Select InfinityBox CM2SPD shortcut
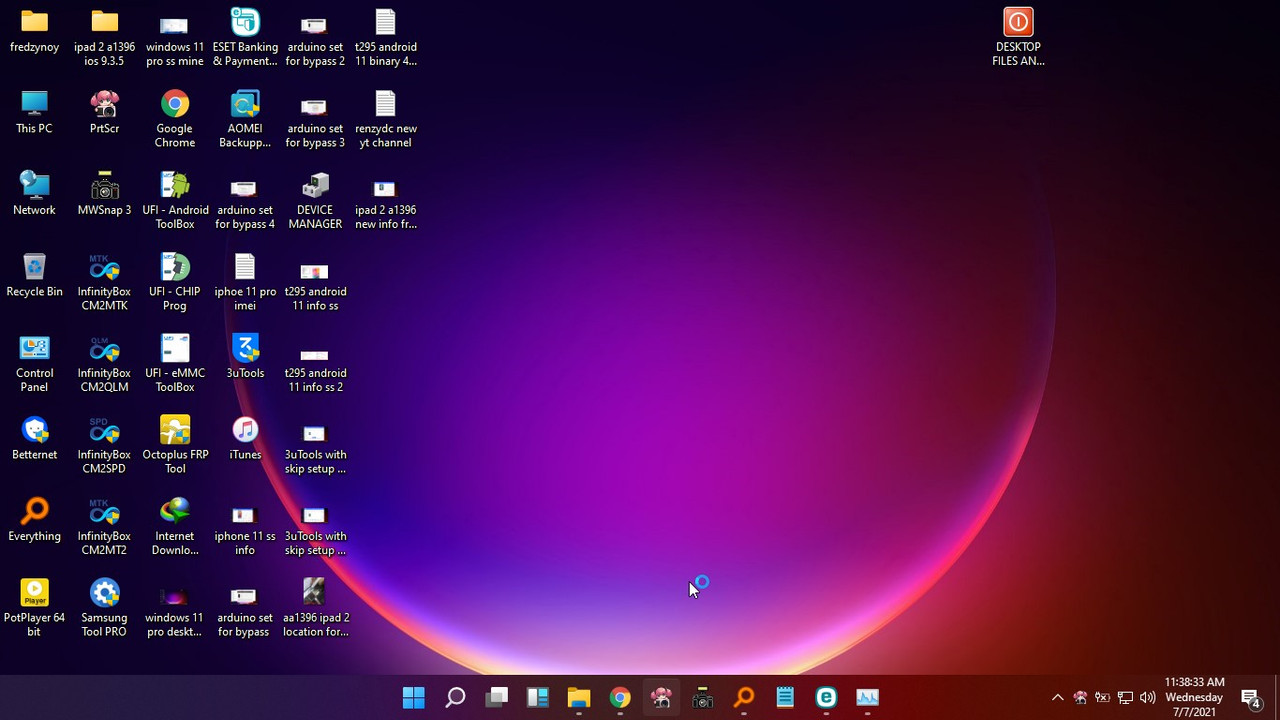Image resolution: width=1280 pixels, height=720 pixels. pos(105,446)
